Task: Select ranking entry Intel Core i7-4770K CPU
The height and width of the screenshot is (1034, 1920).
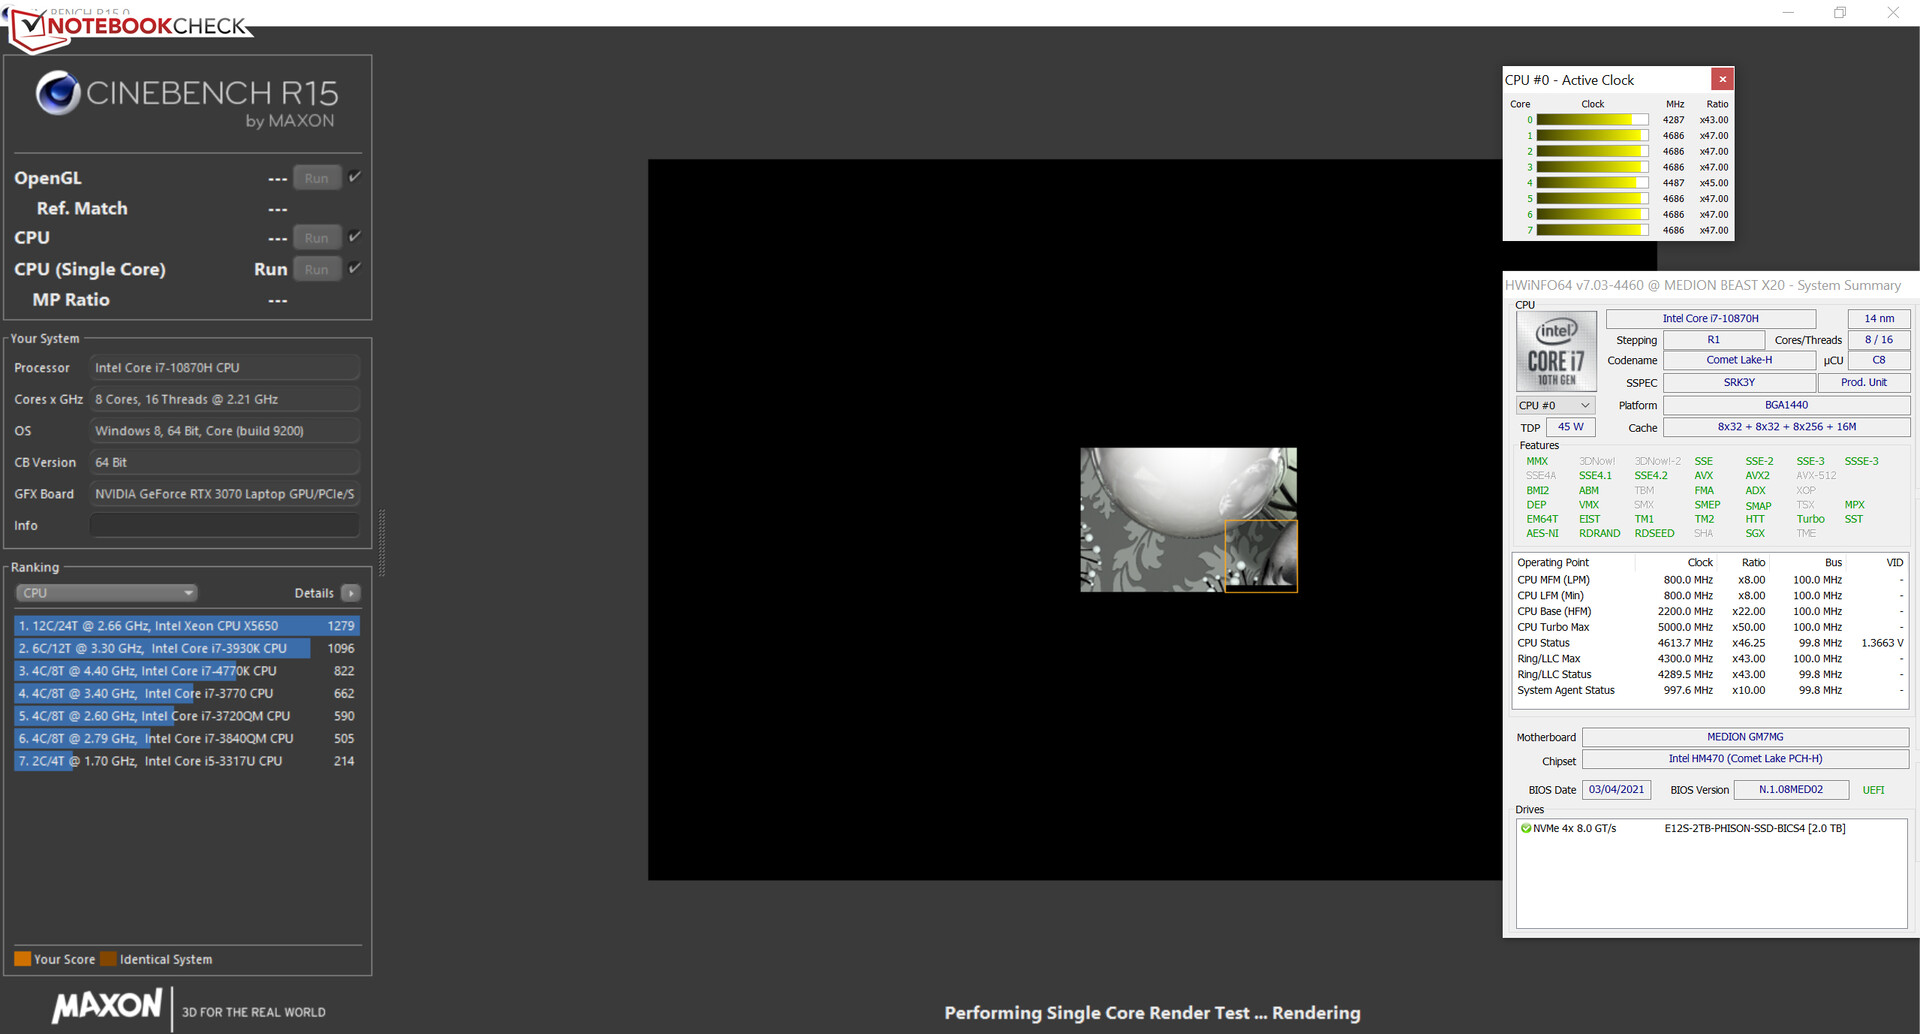Action: pos(187,671)
